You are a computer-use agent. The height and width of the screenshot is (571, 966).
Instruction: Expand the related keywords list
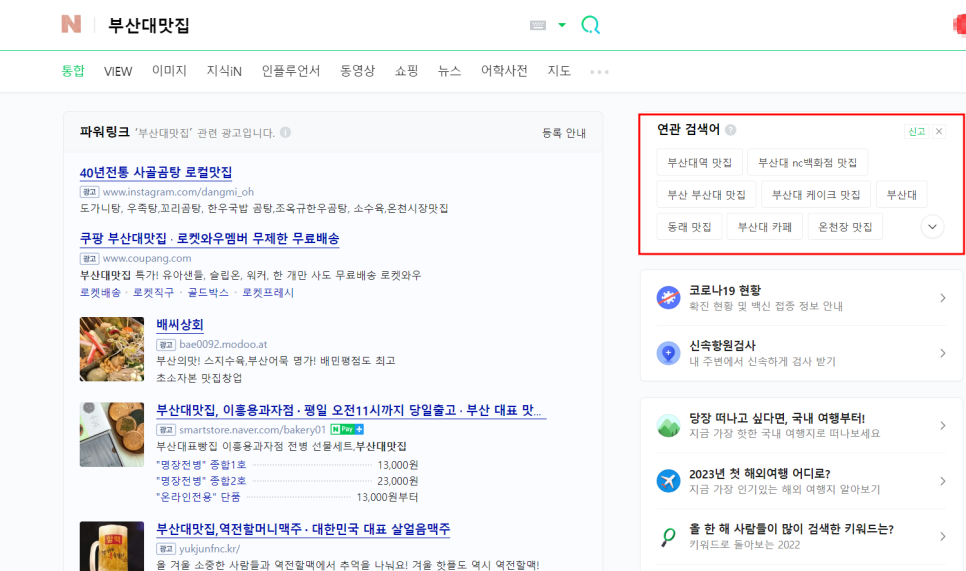932,227
